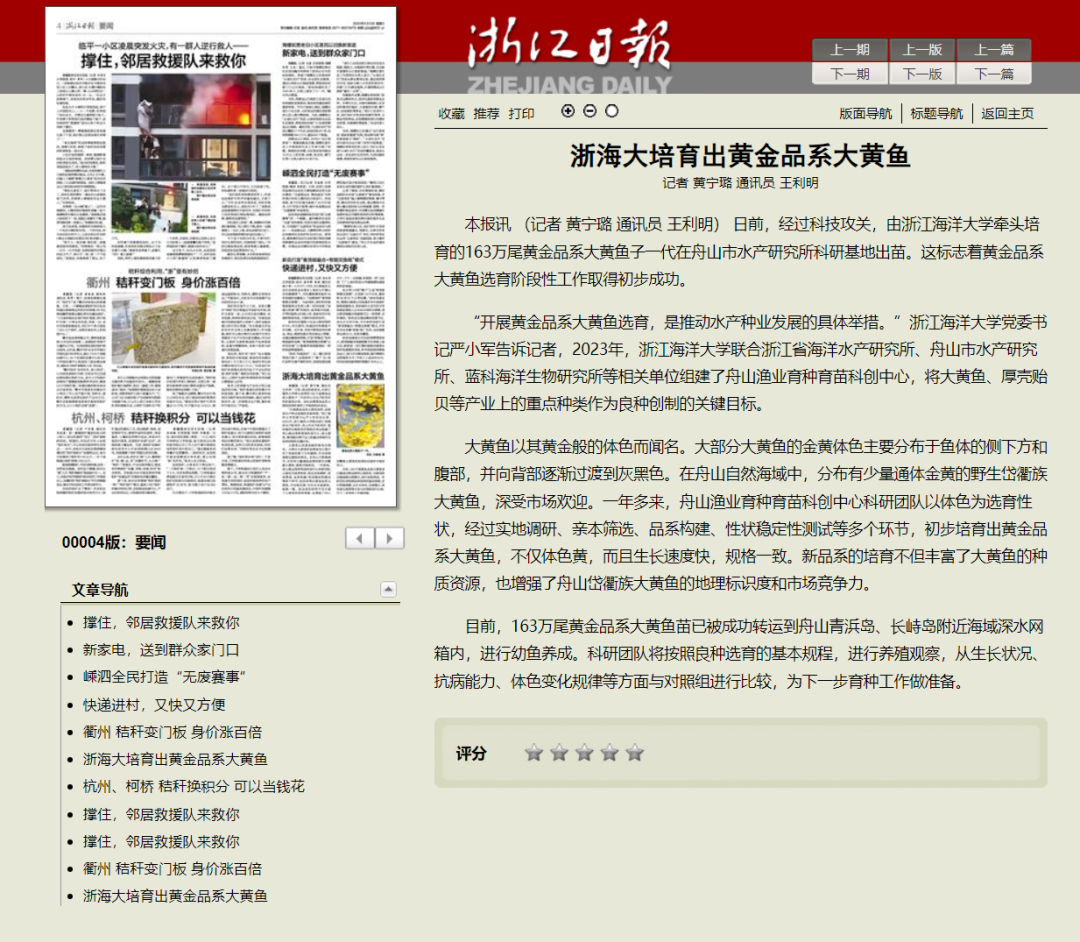Click the 00004版:要闻 page label
The height and width of the screenshot is (942, 1080).
114,543
